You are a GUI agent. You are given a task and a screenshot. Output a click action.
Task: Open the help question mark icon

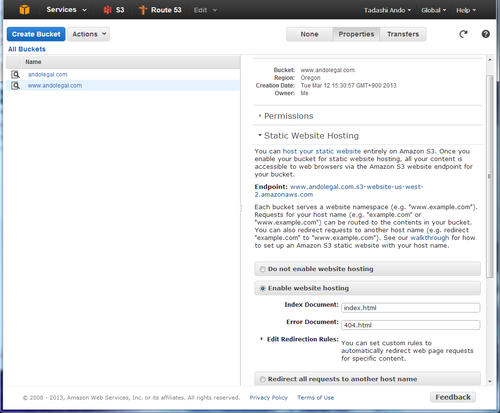(x=486, y=34)
